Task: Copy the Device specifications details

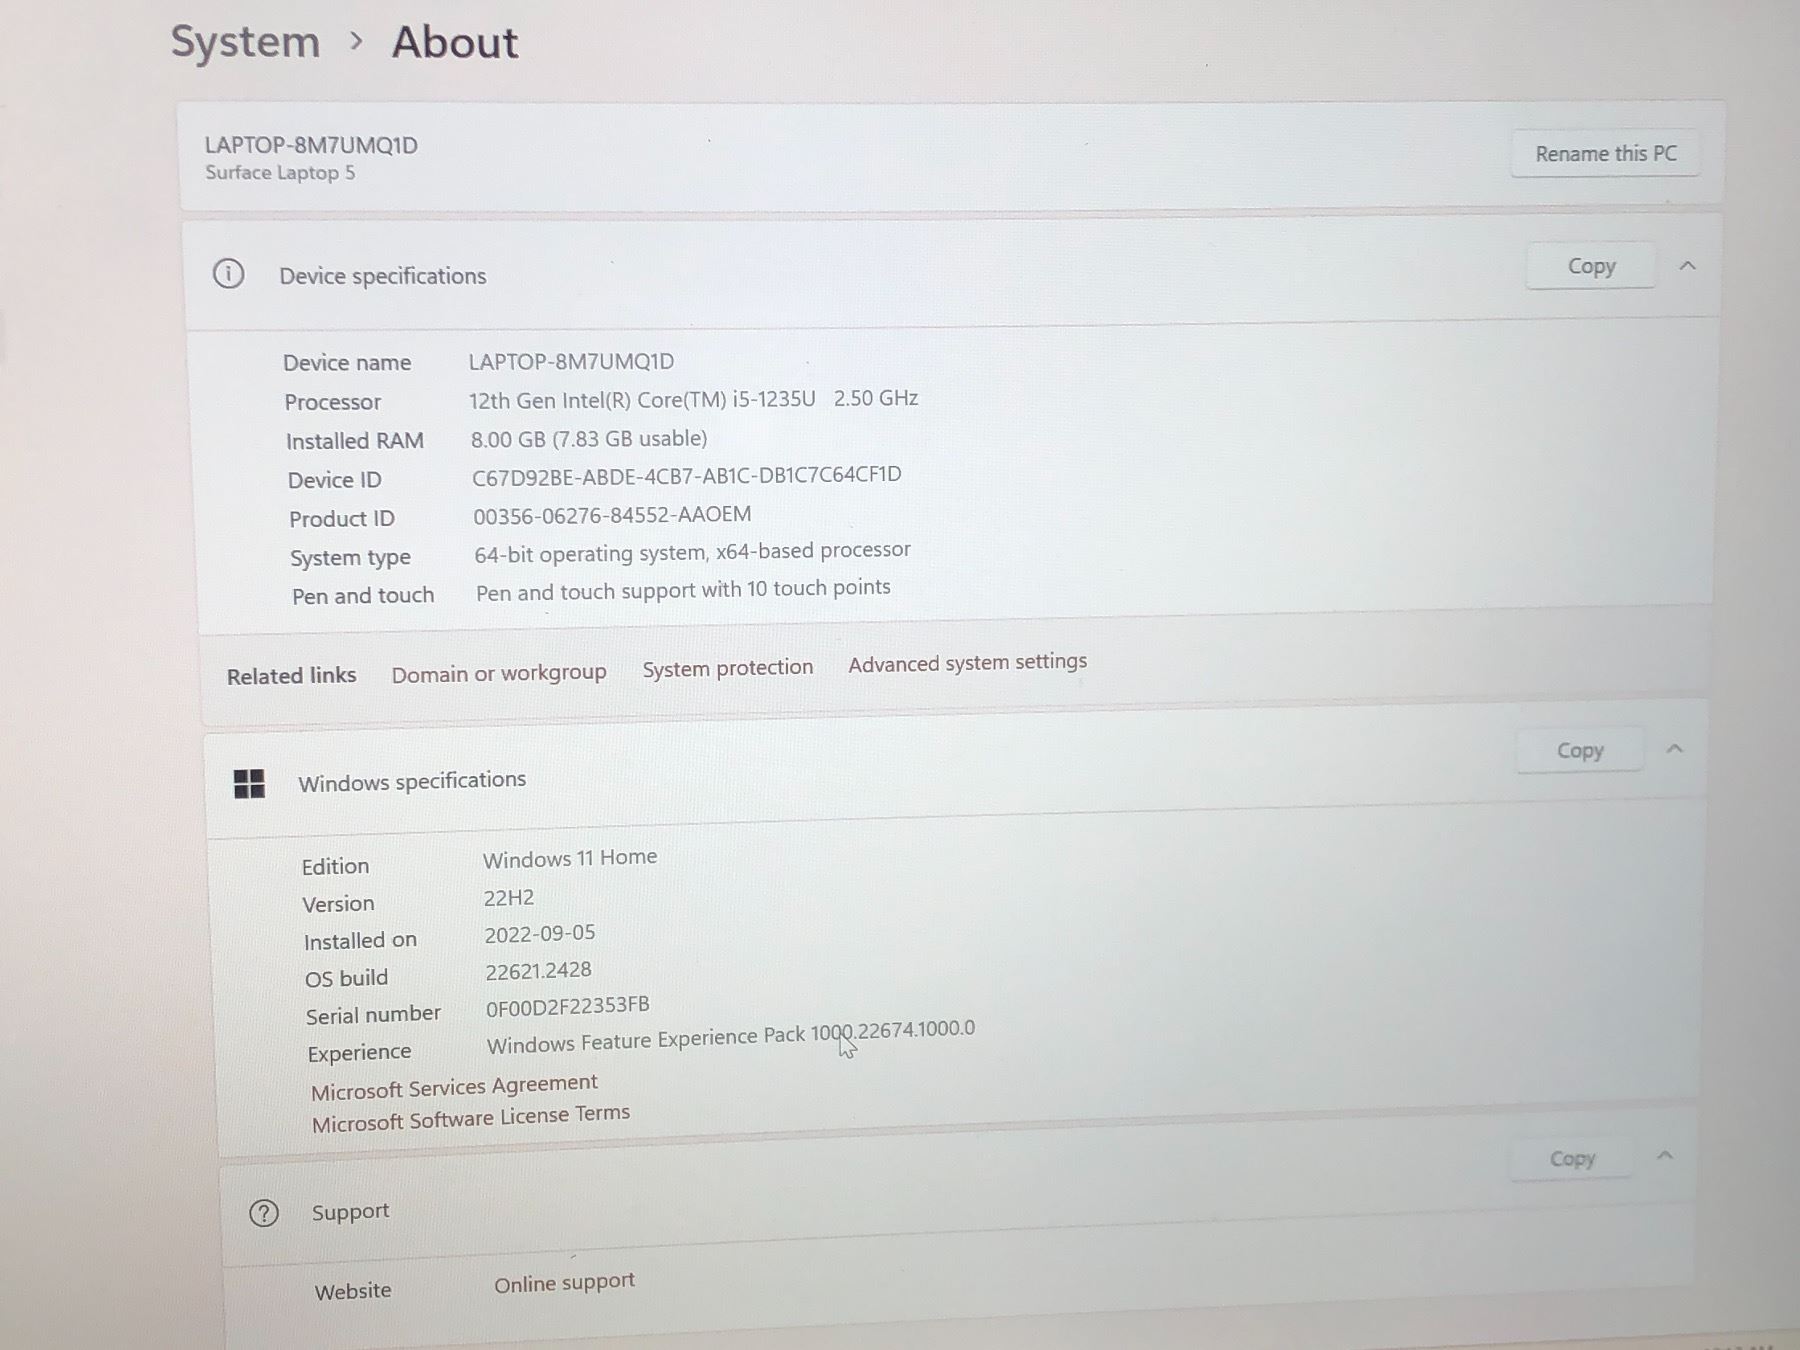Action: [1591, 266]
